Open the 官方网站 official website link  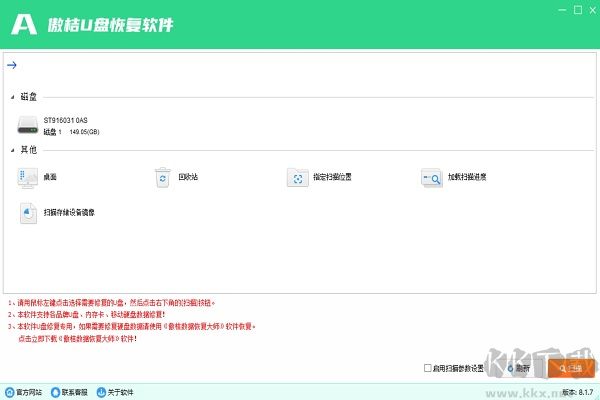click(29, 392)
